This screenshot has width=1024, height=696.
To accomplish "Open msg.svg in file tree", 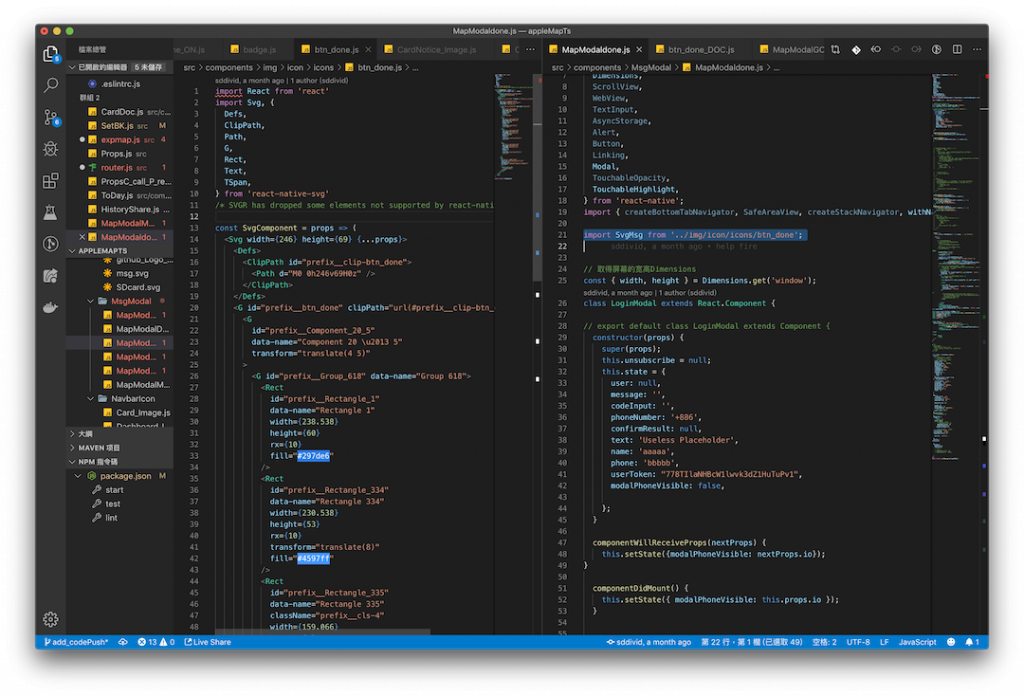I will (x=132, y=273).
